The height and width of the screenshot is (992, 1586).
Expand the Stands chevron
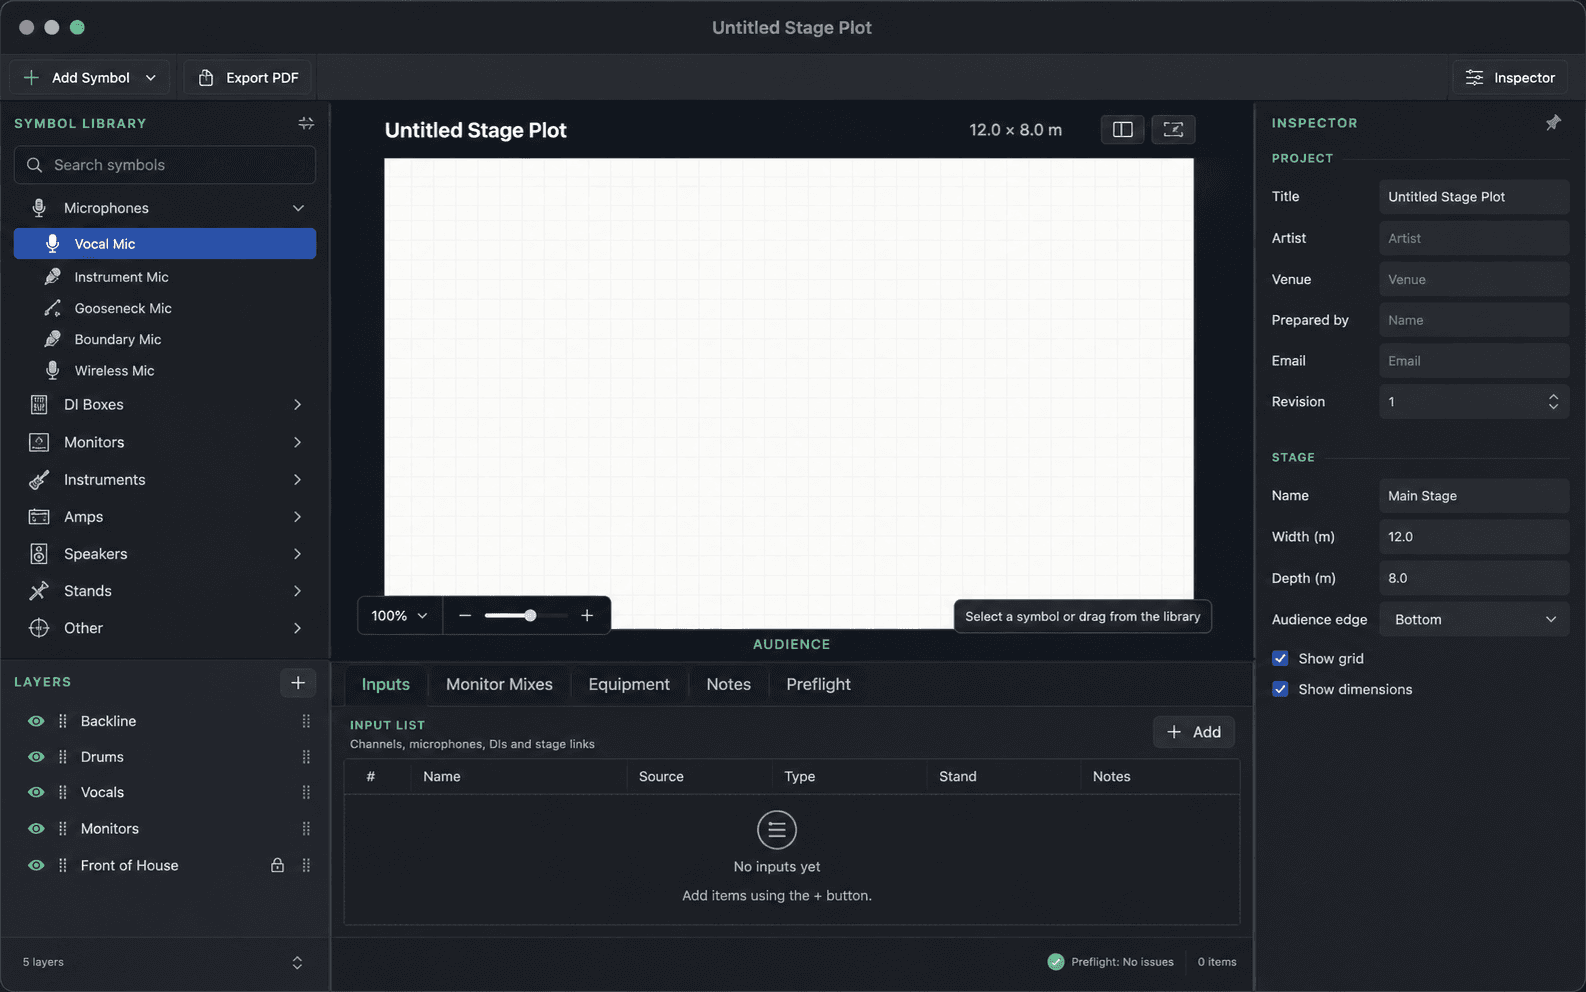point(297,591)
